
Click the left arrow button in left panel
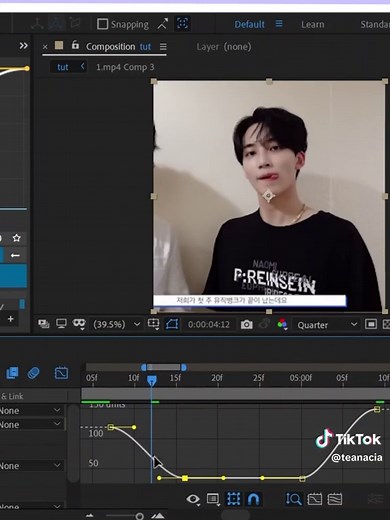(15, 255)
